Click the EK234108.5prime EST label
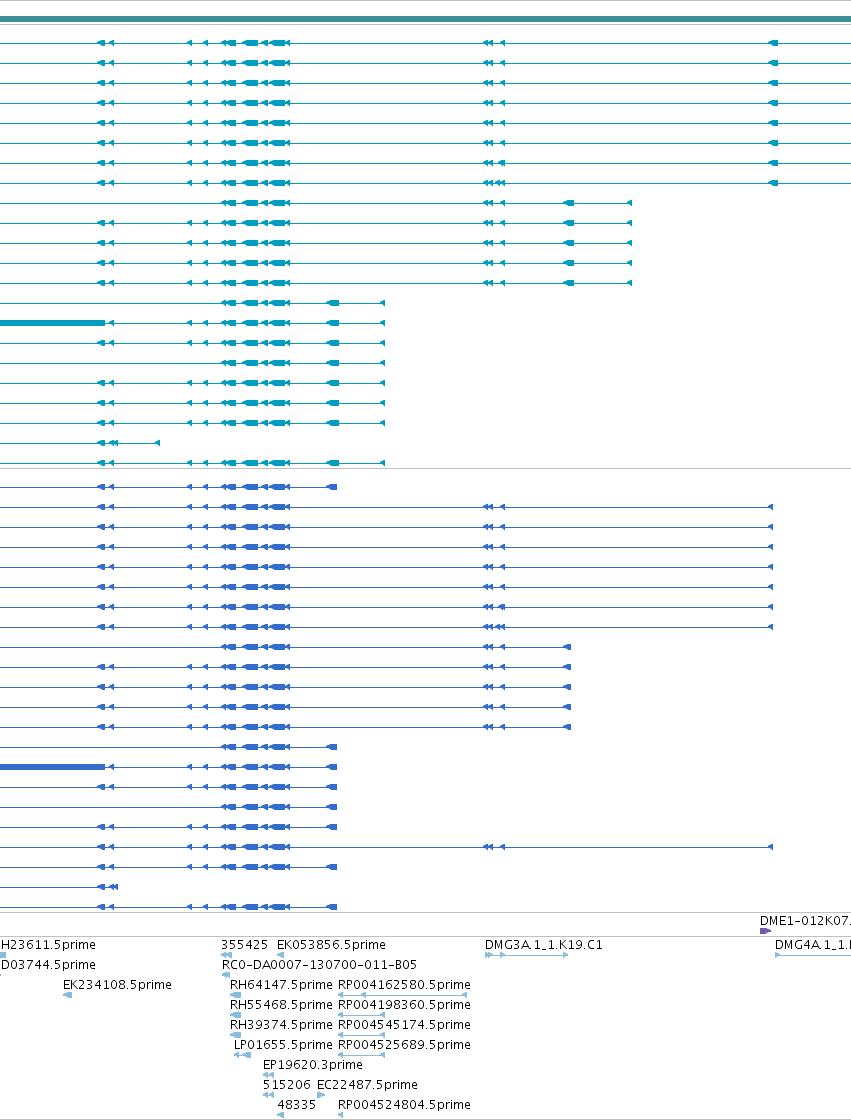The height and width of the screenshot is (1120, 851). (x=117, y=984)
